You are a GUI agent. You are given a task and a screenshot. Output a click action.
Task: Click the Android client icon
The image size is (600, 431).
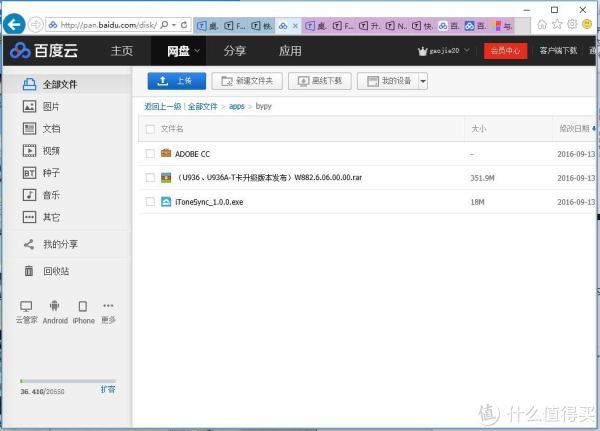pos(55,306)
